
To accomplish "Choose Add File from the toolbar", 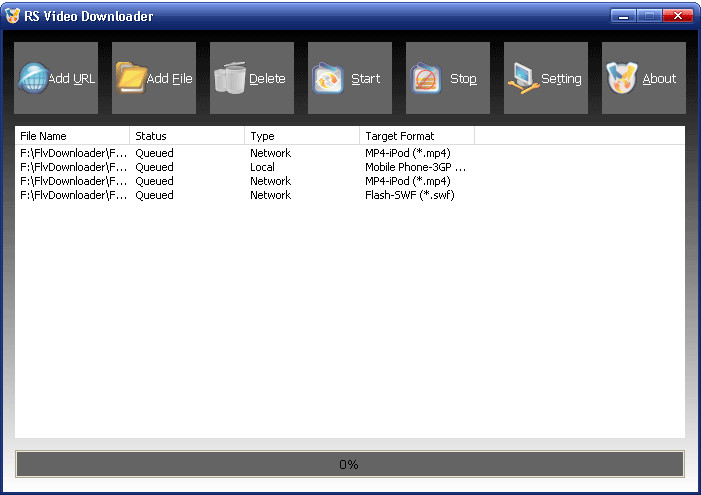I will 154,78.
